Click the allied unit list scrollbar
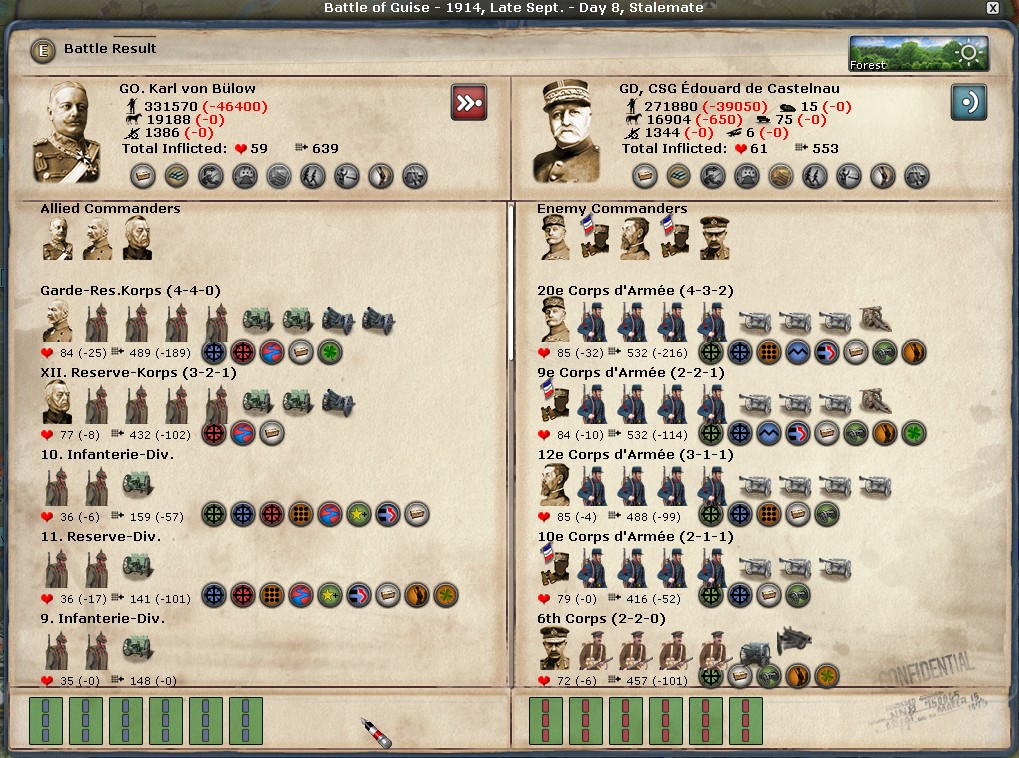Viewport: 1019px width, 758px height. 511,281
